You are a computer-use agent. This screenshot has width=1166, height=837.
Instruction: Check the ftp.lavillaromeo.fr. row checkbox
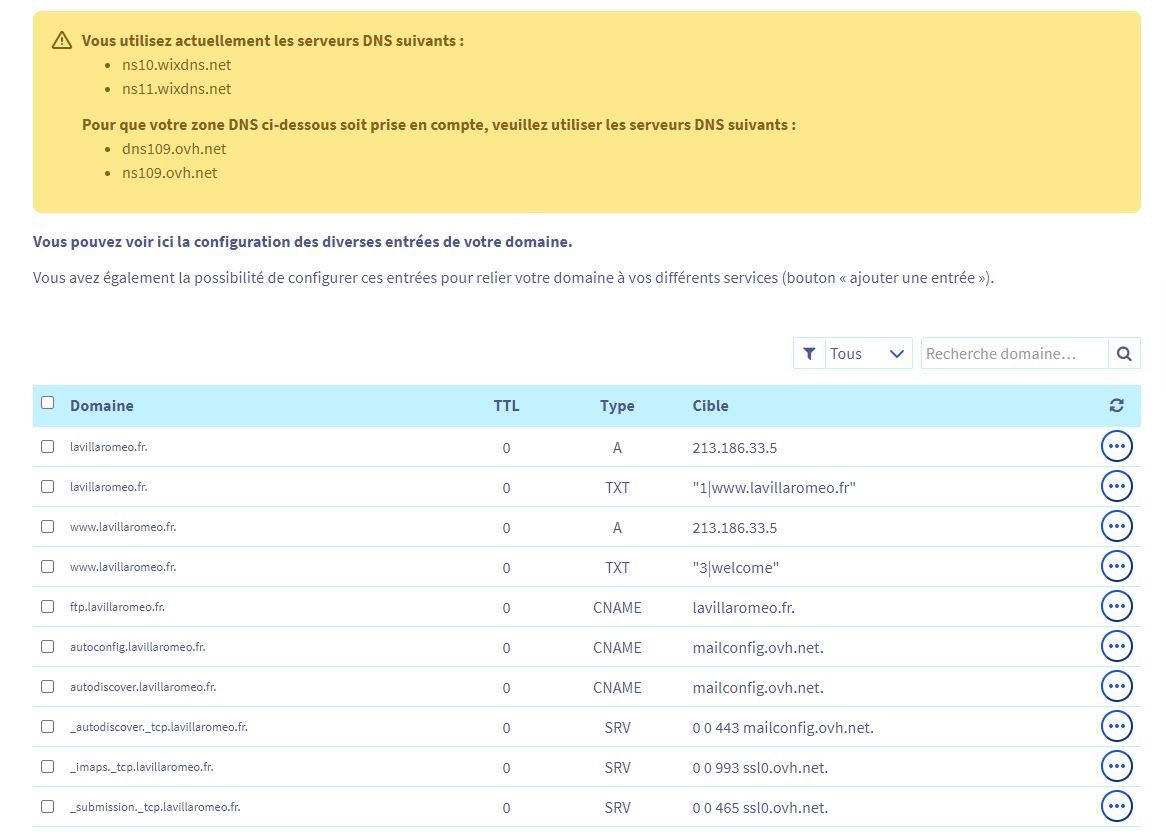(47, 607)
